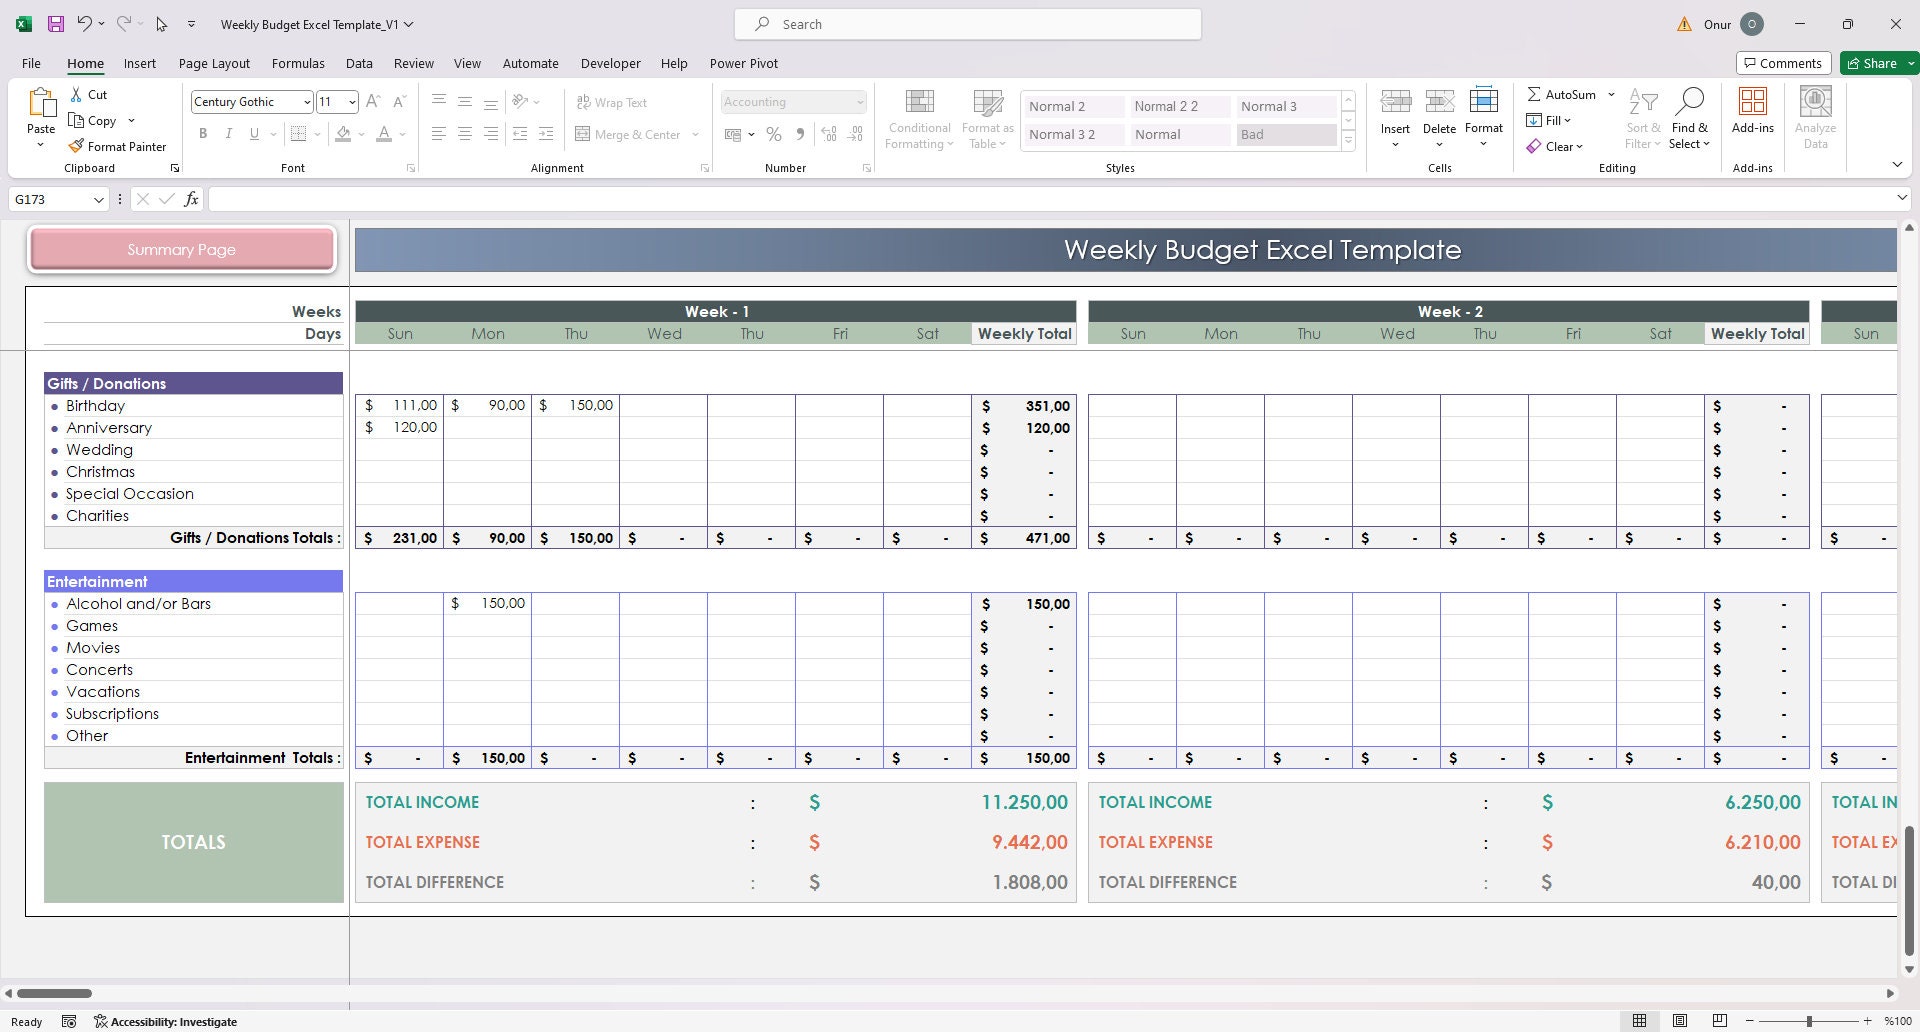Expand the Name Box G173 dropdown

pos(98,199)
